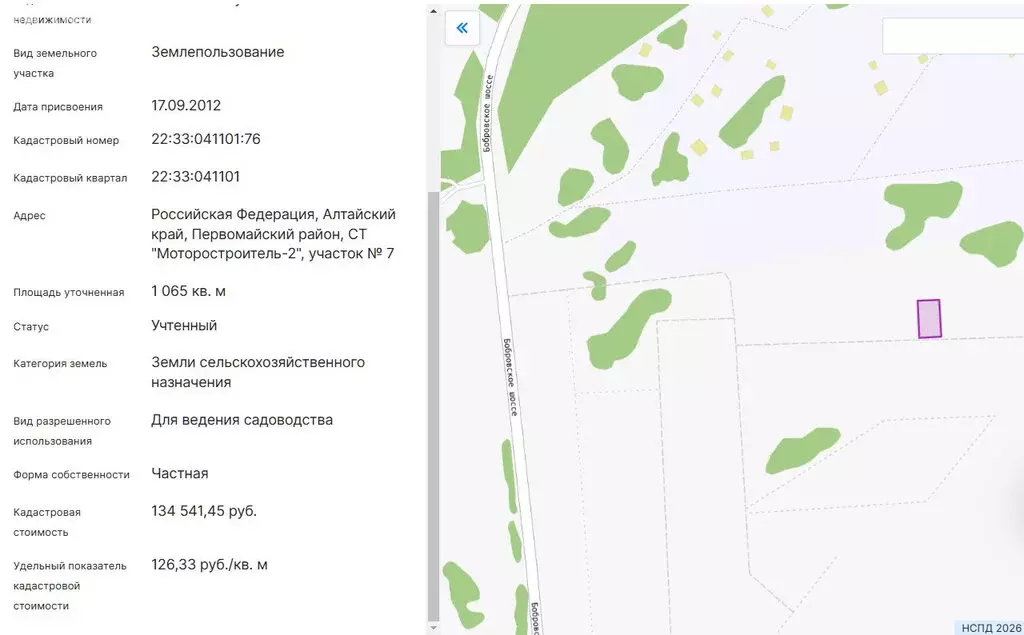Screen dimensions: 1024x635
Task: Click the label Кадастровый квартал
Action: (70, 178)
